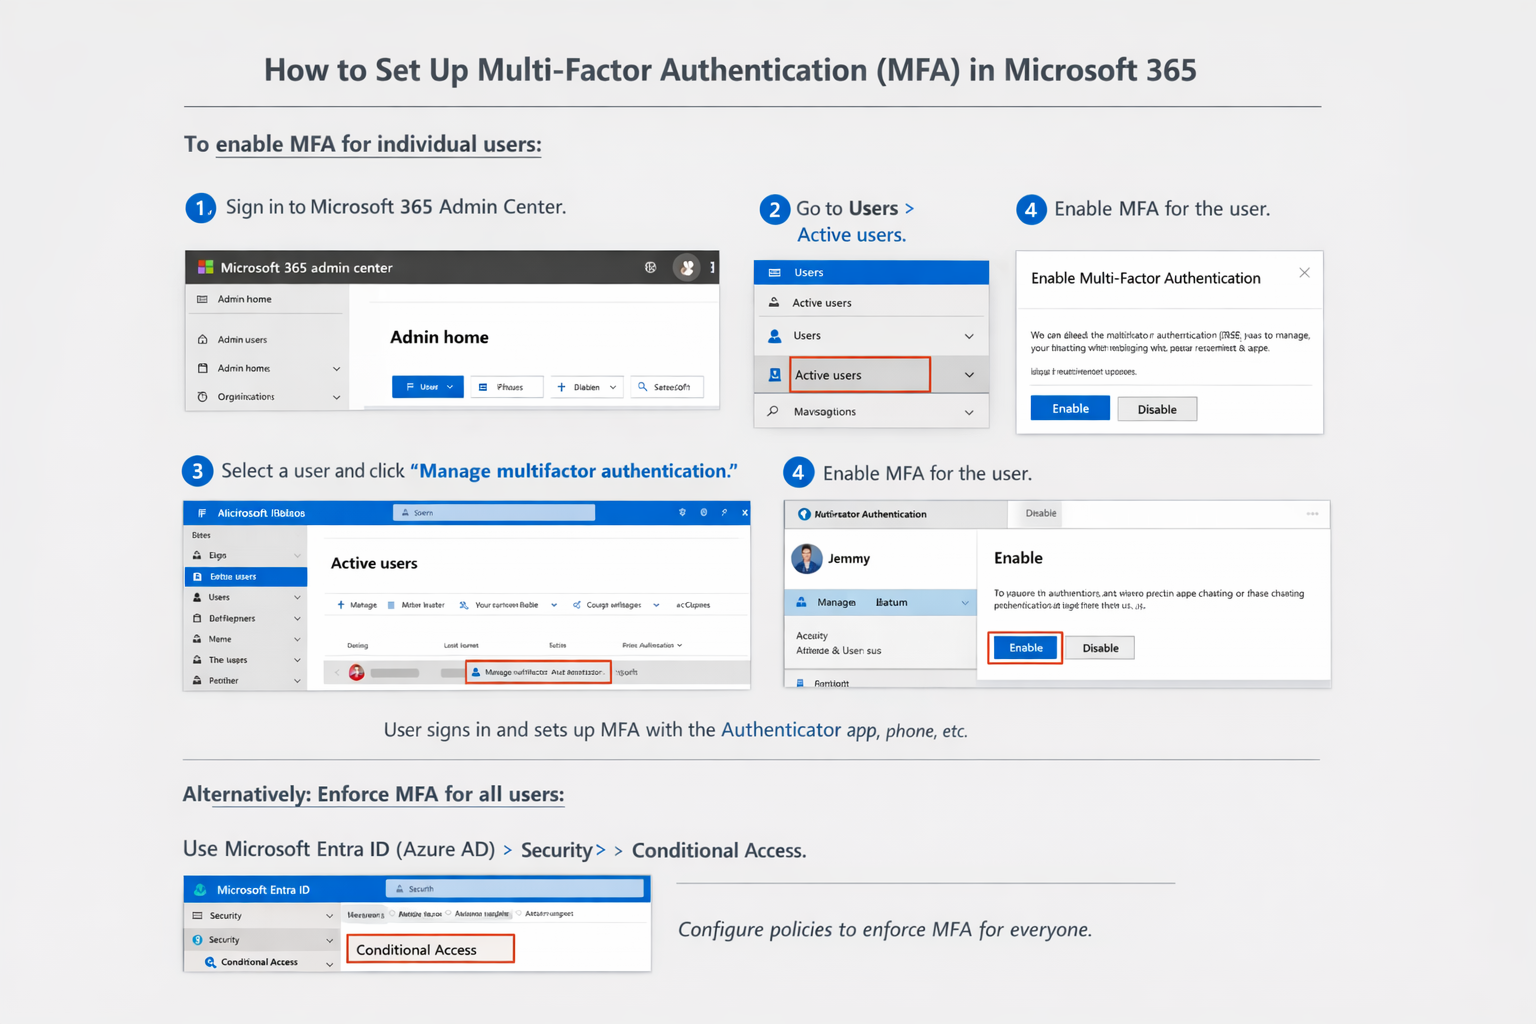Click the clipboard icon beside Deftlepners
Viewport: 1536px width, 1024px height.
(197, 618)
